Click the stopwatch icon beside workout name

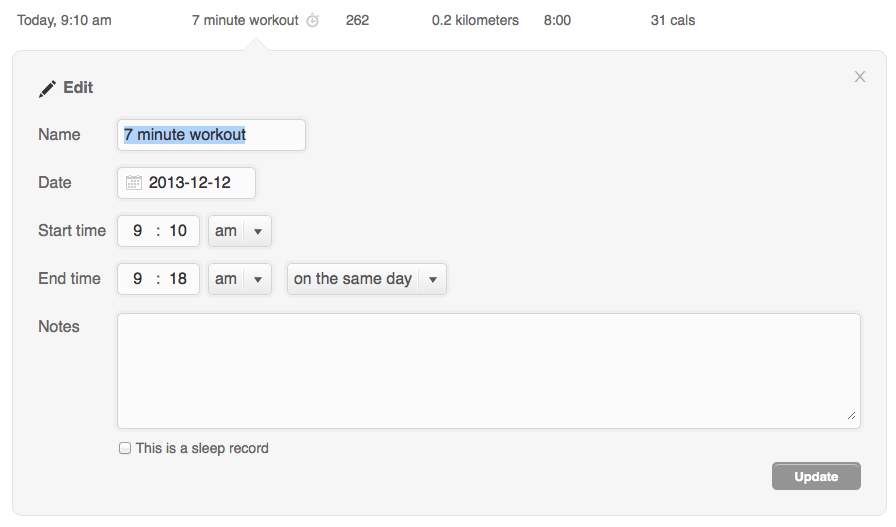tap(313, 21)
